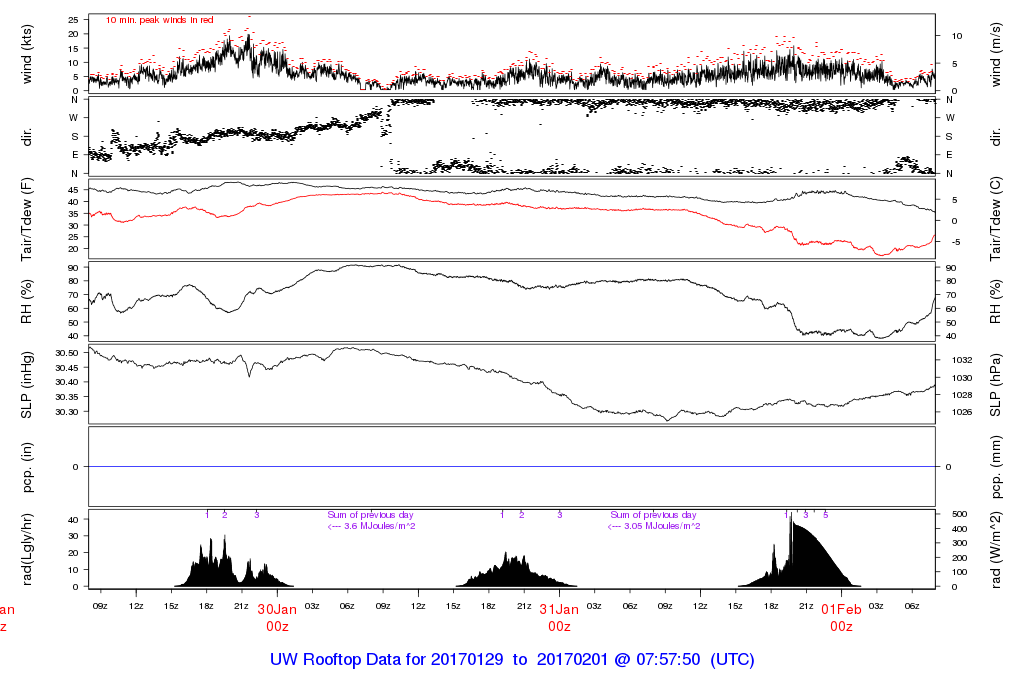The width and height of the screenshot is (1024, 700).
Task: Click the 'pcp. (mm)' axis label
Action: (x=995, y=467)
